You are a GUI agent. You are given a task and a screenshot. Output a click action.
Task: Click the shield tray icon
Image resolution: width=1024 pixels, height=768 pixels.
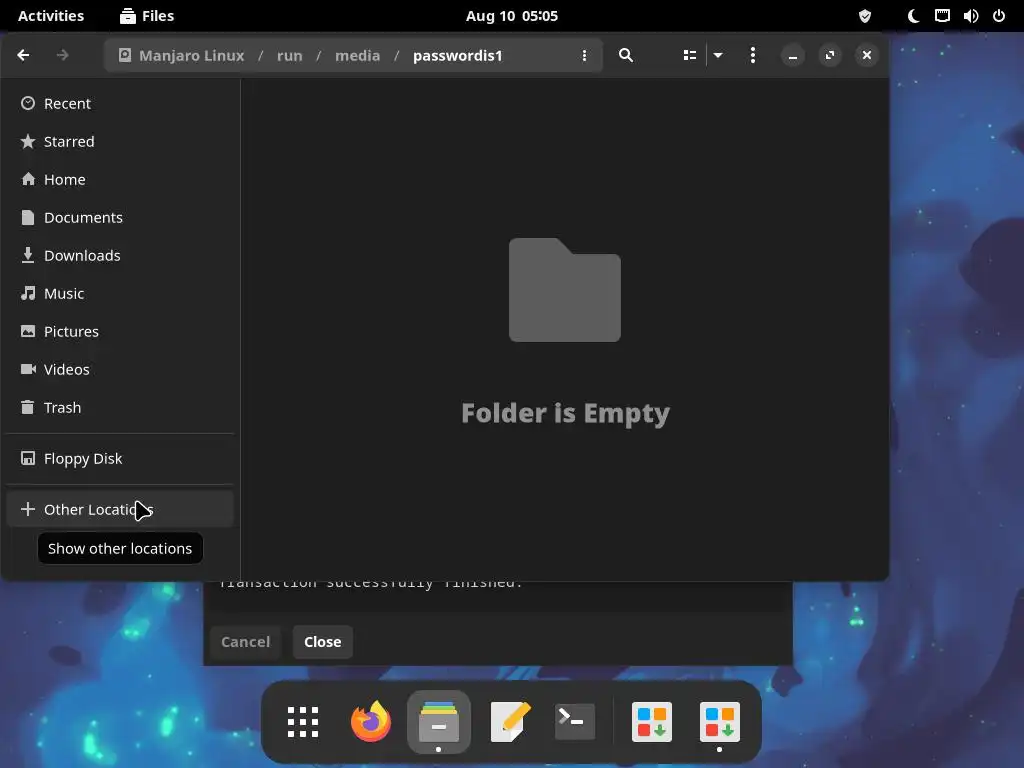point(865,16)
